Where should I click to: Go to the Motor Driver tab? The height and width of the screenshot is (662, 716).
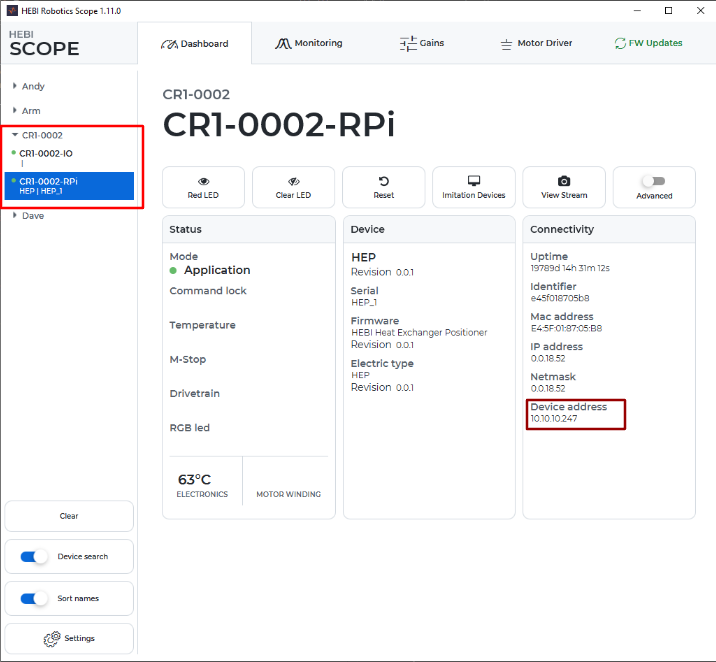point(536,43)
